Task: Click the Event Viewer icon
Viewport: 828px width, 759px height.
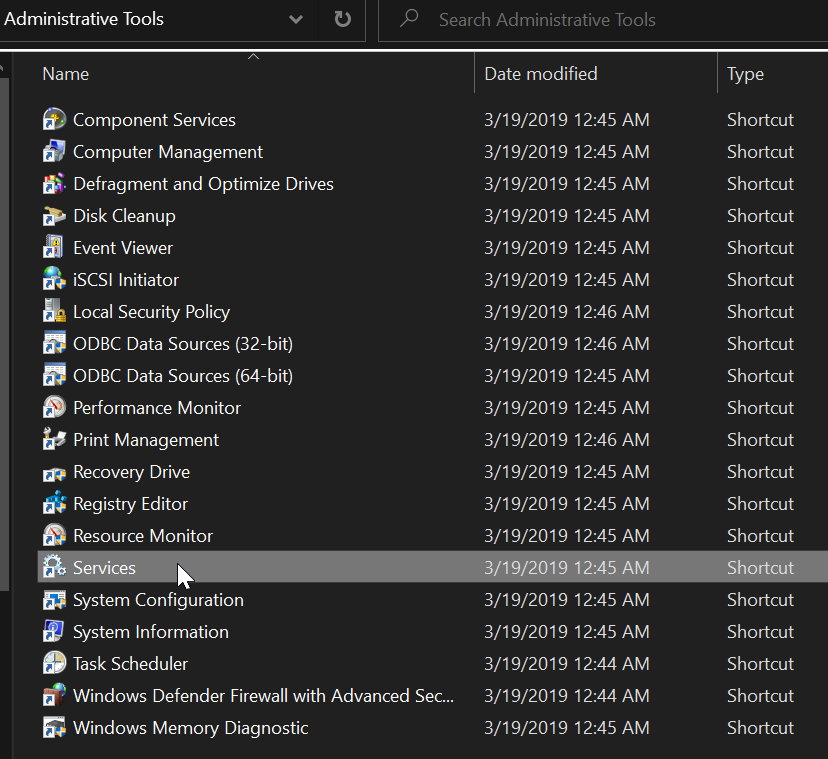Action: (x=54, y=248)
